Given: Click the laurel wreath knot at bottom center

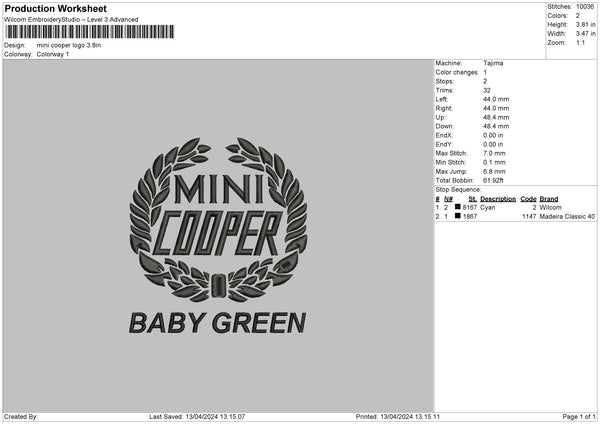Looking at the screenshot, I should tap(218, 285).
